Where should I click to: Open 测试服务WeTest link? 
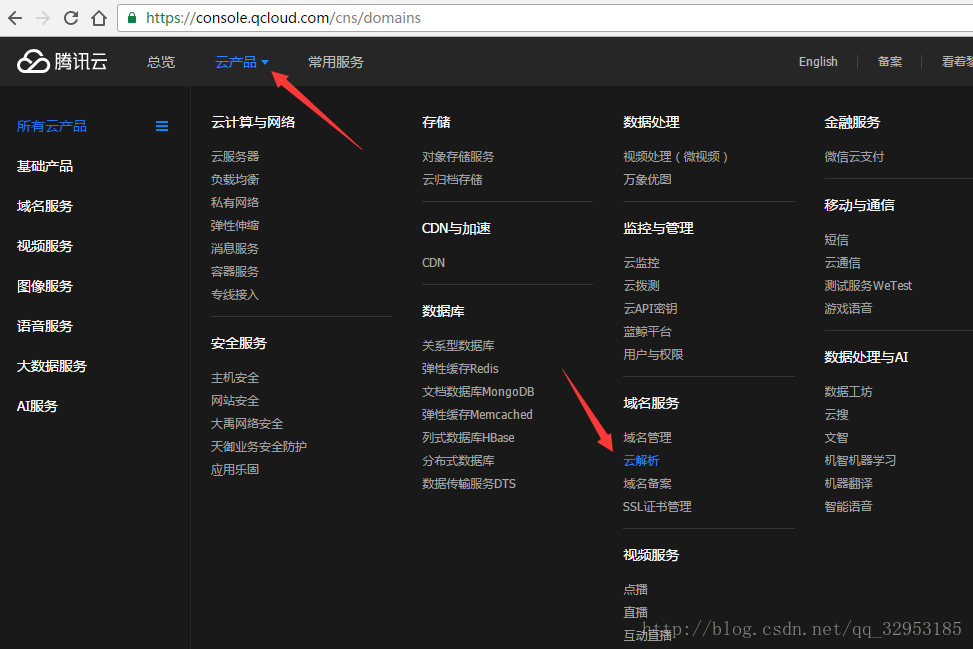click(868, 285)
